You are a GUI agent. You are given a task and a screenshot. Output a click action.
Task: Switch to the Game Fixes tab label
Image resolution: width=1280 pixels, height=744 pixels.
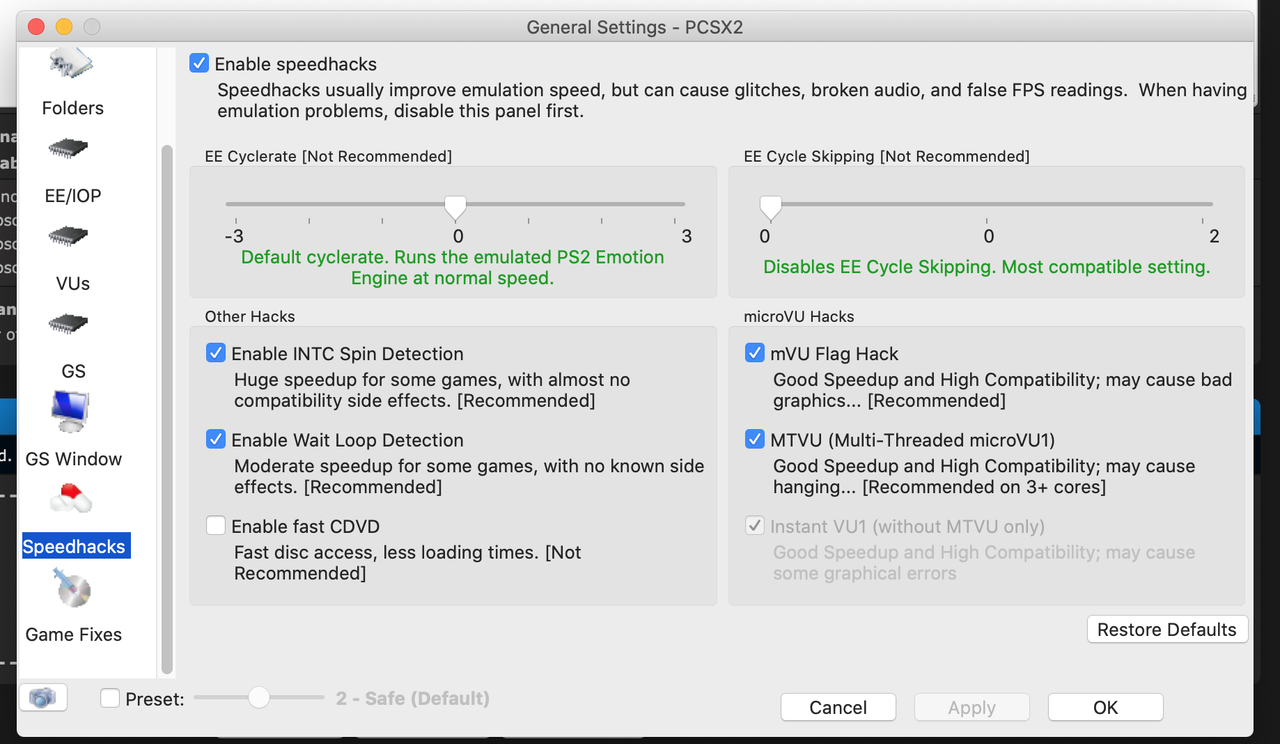[x=74, y=635]
